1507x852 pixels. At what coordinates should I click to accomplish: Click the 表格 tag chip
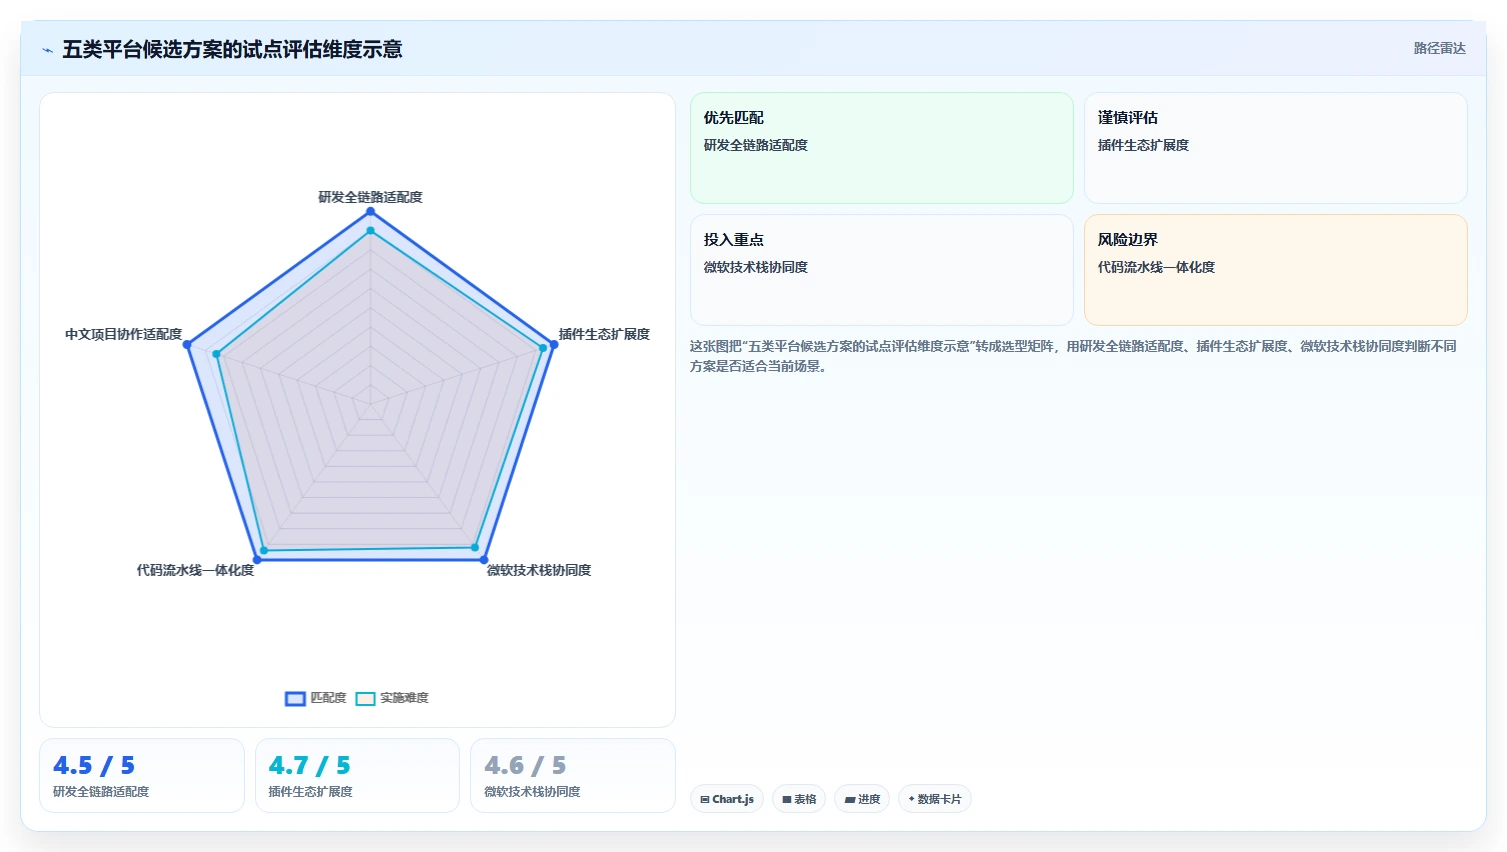[x=799, y=799]
